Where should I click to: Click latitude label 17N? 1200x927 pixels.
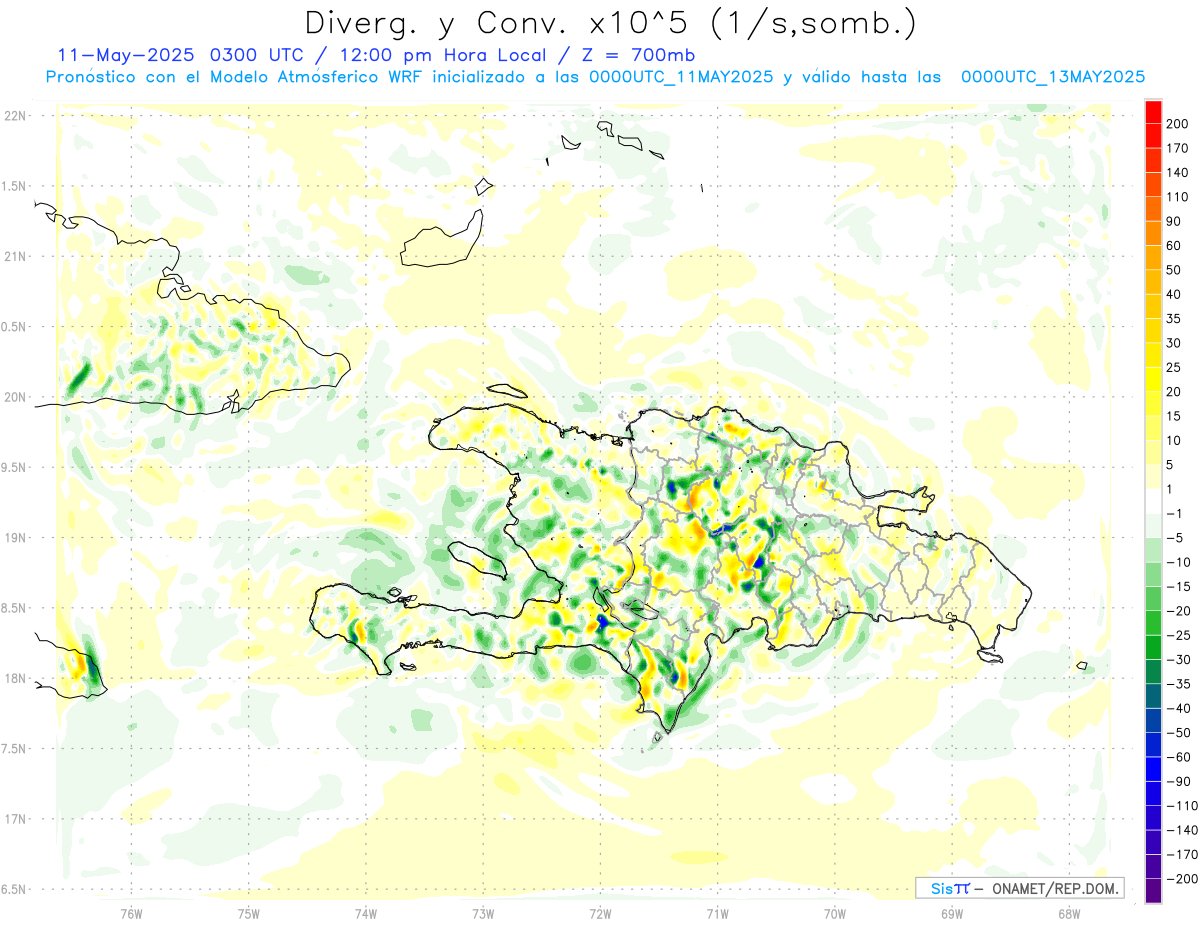15,819
